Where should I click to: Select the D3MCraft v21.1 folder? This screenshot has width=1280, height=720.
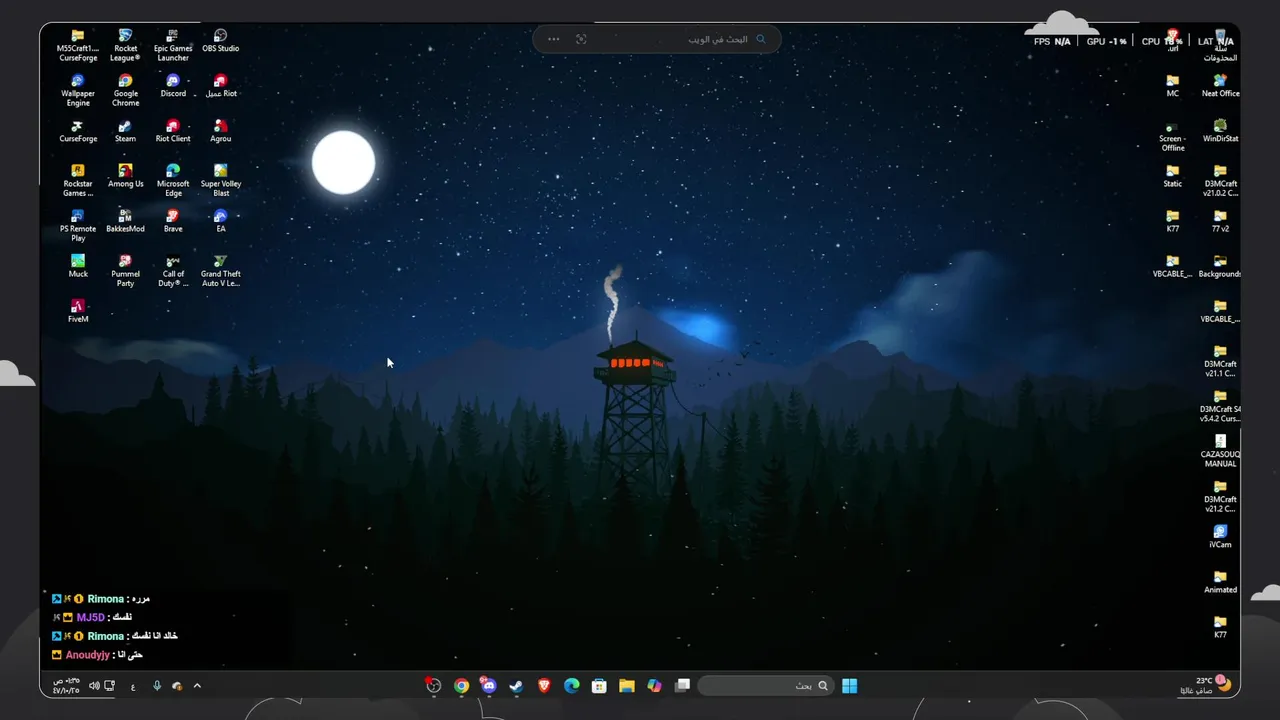[1220, 360]
